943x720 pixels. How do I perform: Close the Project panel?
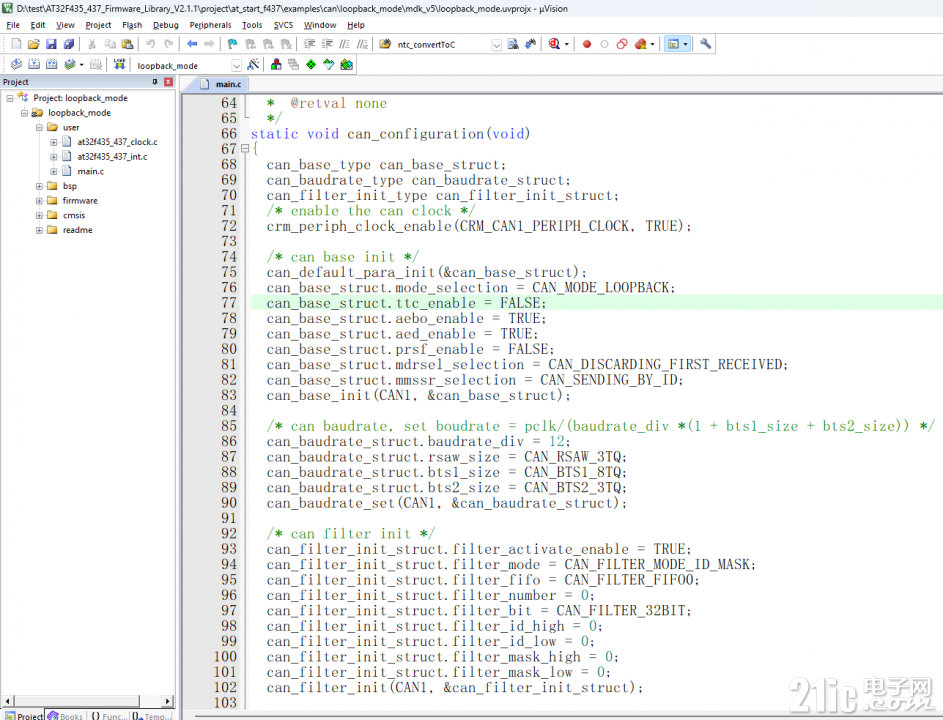click(168, 82)
